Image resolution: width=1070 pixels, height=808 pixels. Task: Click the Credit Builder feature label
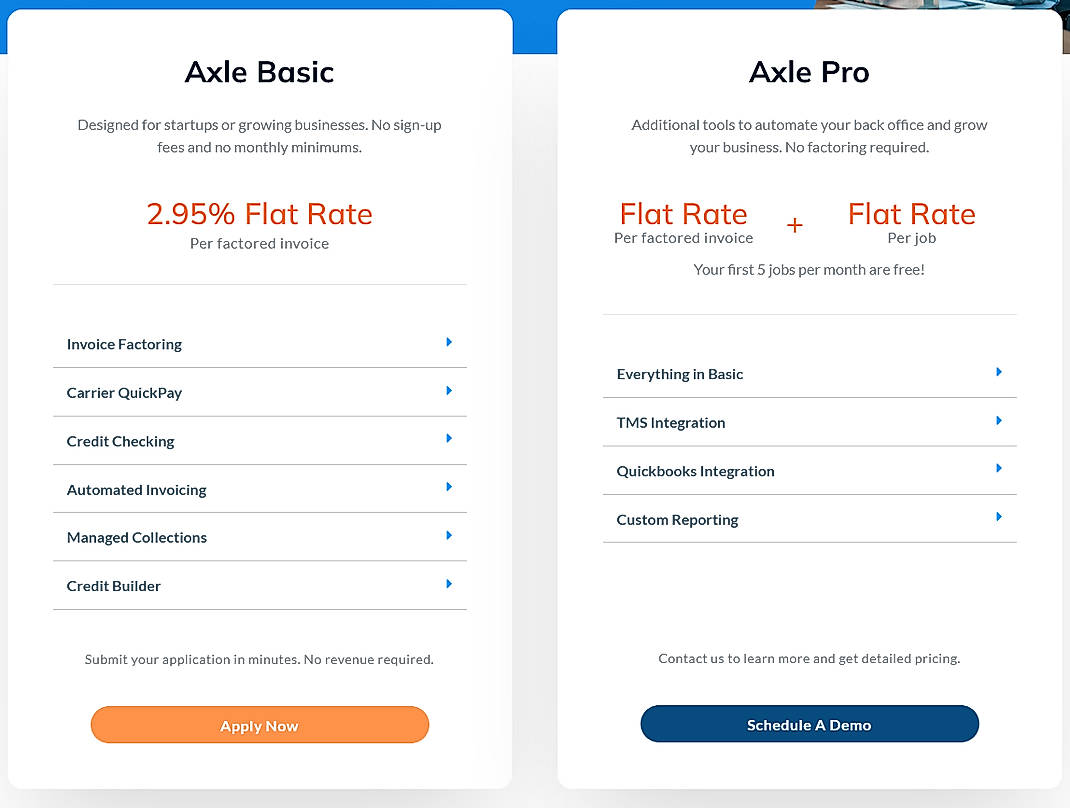point(113,585)
